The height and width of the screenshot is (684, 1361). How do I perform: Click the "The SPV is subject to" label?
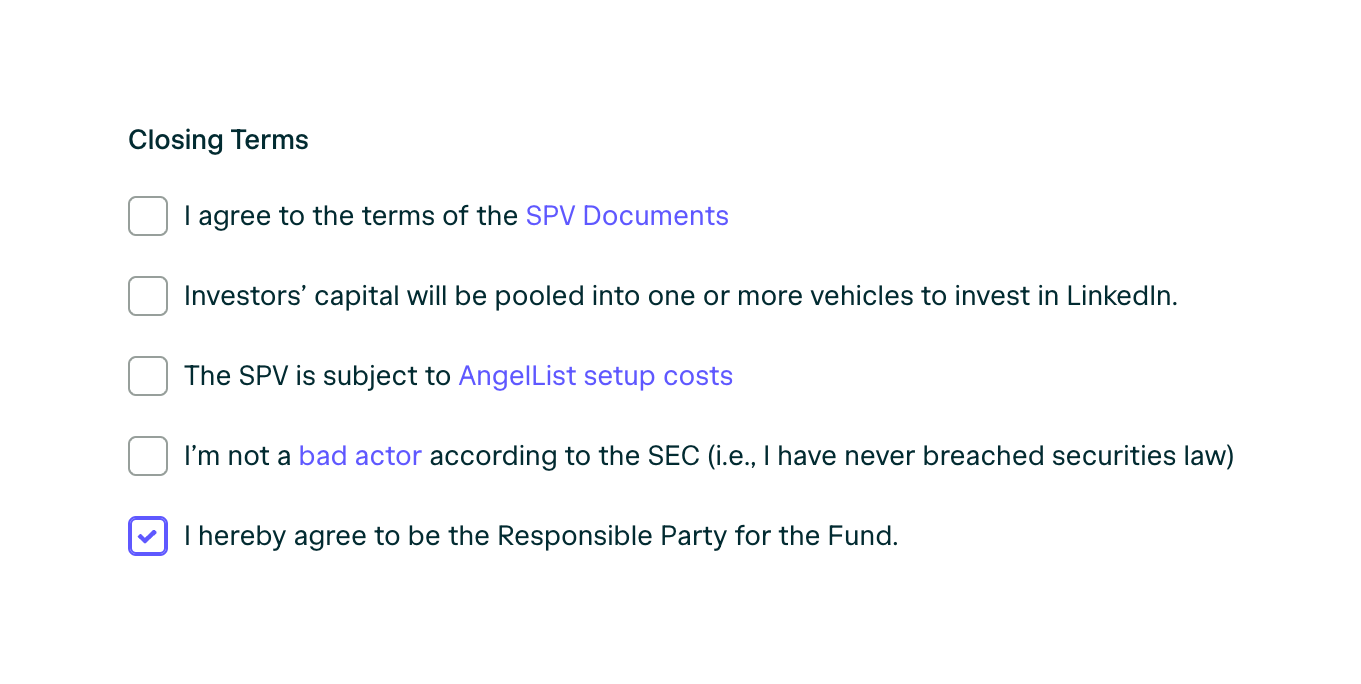pyautogui.click(x=318, y=376)
